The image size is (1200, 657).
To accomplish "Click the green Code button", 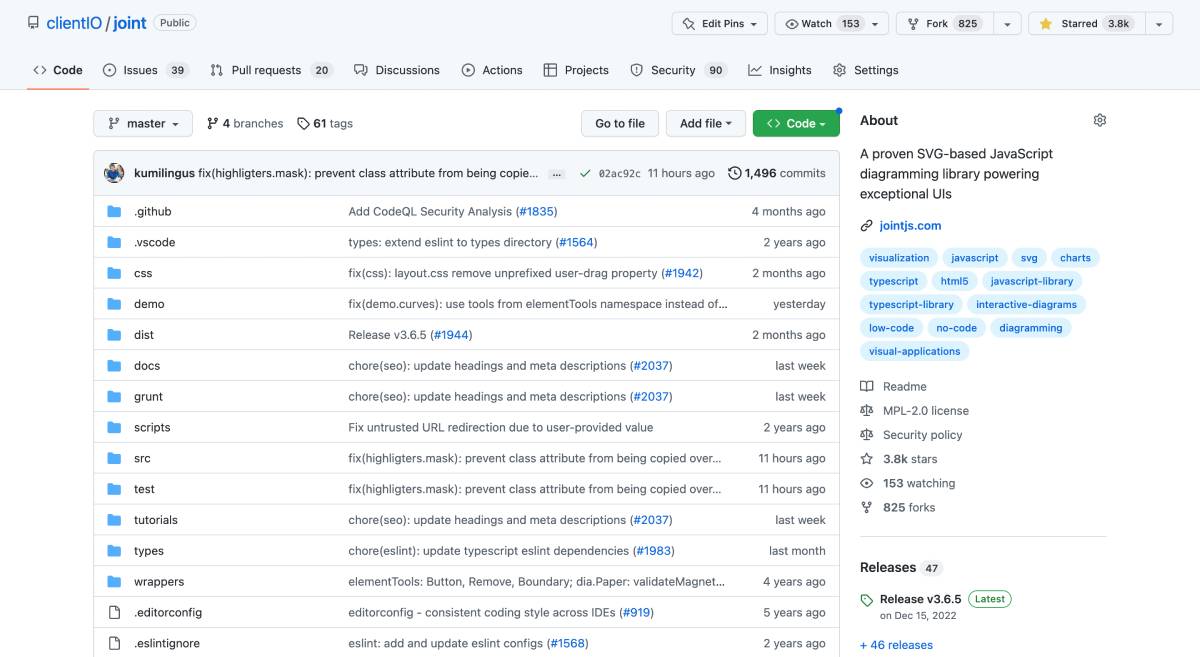I will pyautogui.click(x=796, y=122).
